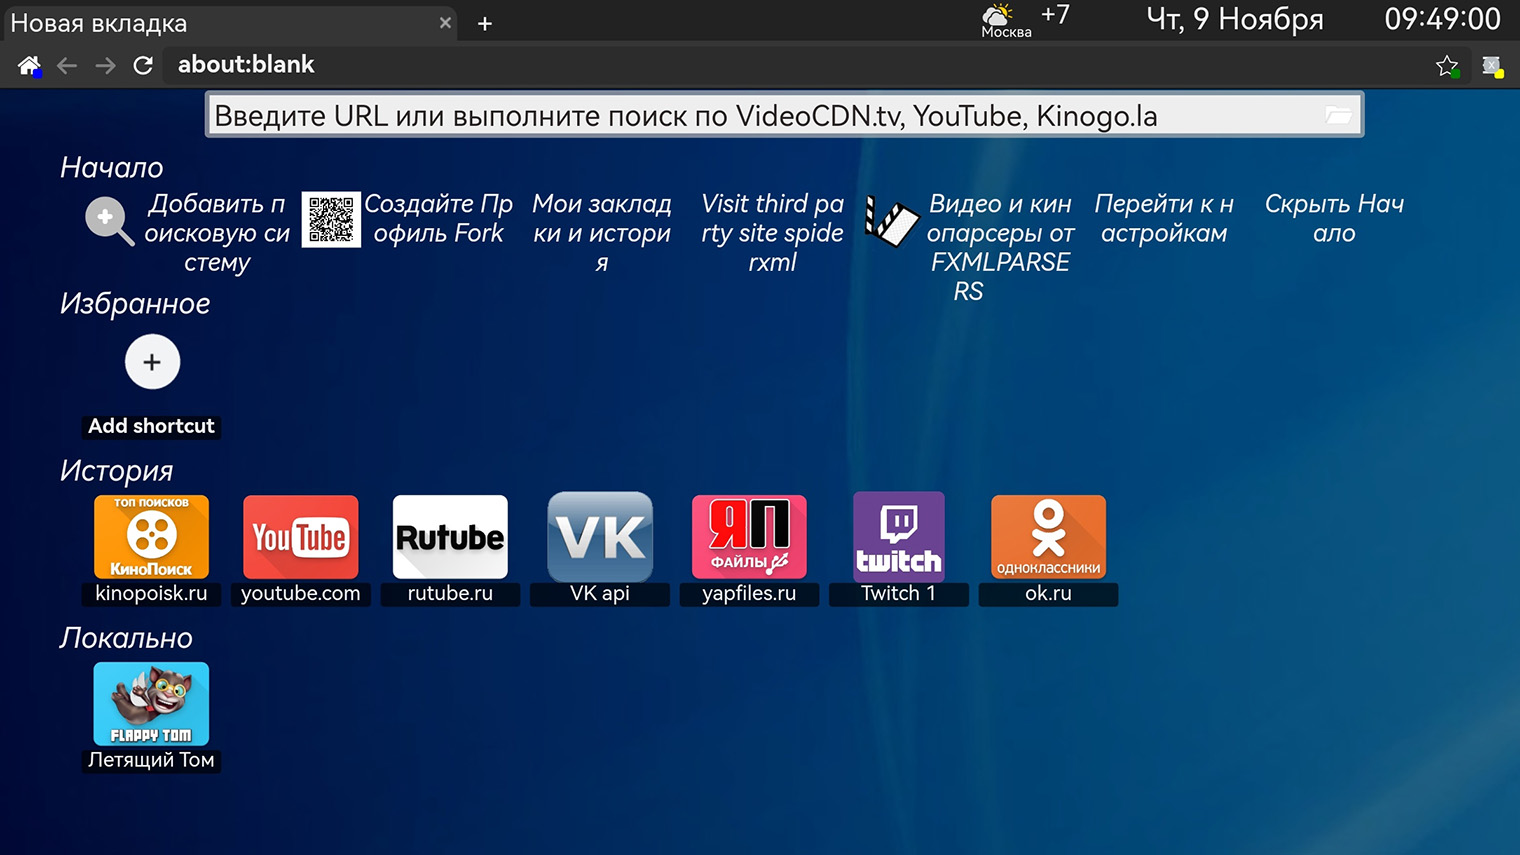The height and width of the screenshot is (855, 1520).
Task: Open the KinoPoisk thumbnail
Action: click(x=151, y=537)
